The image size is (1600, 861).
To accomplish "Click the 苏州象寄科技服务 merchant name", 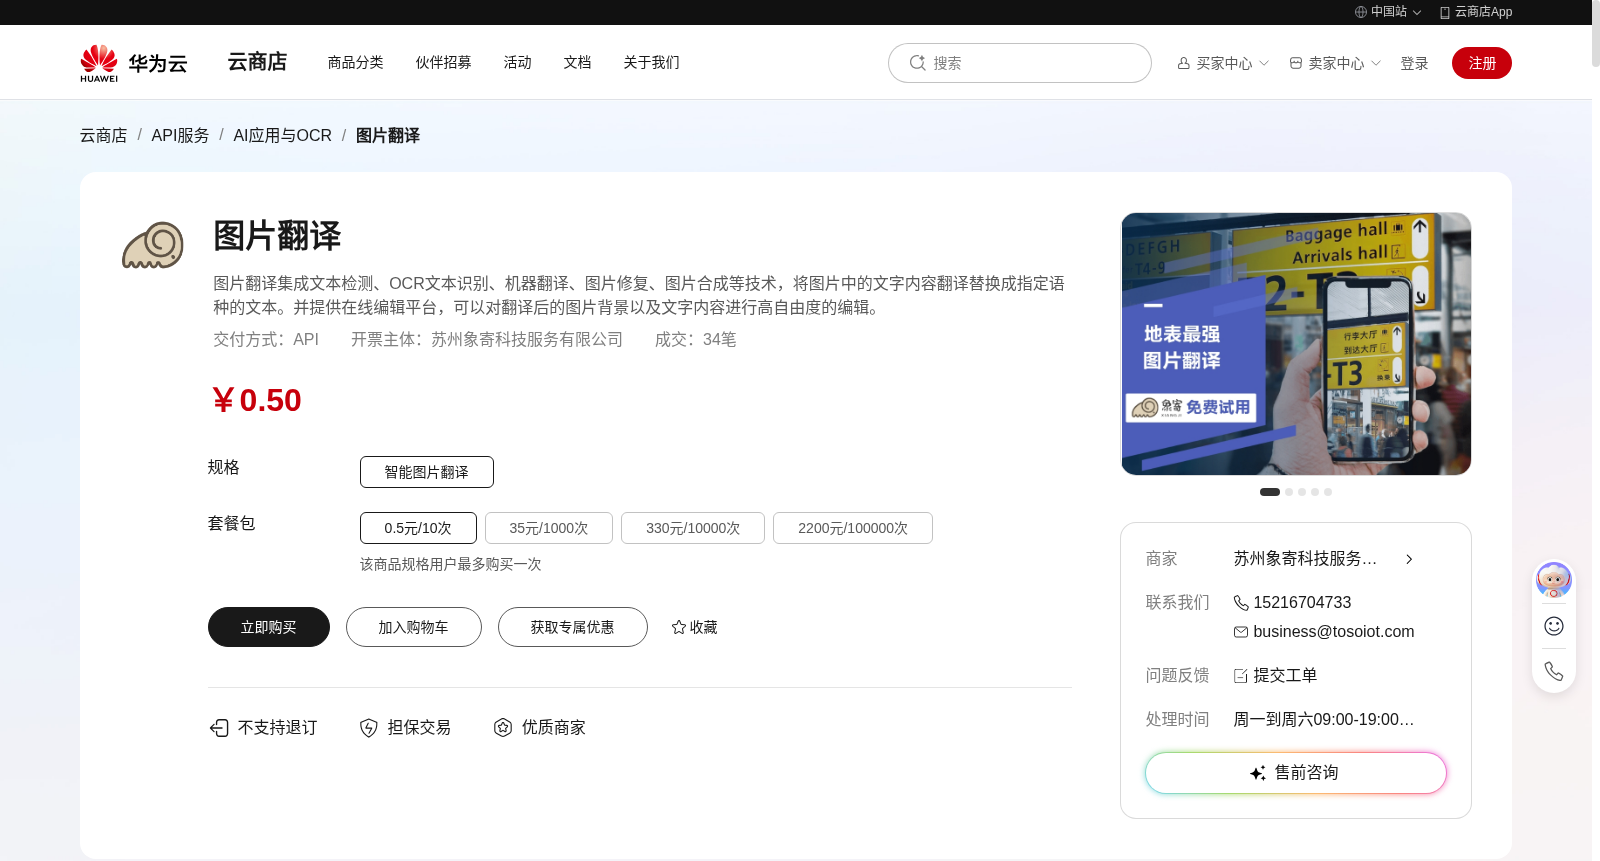I will pos(1305,559).
